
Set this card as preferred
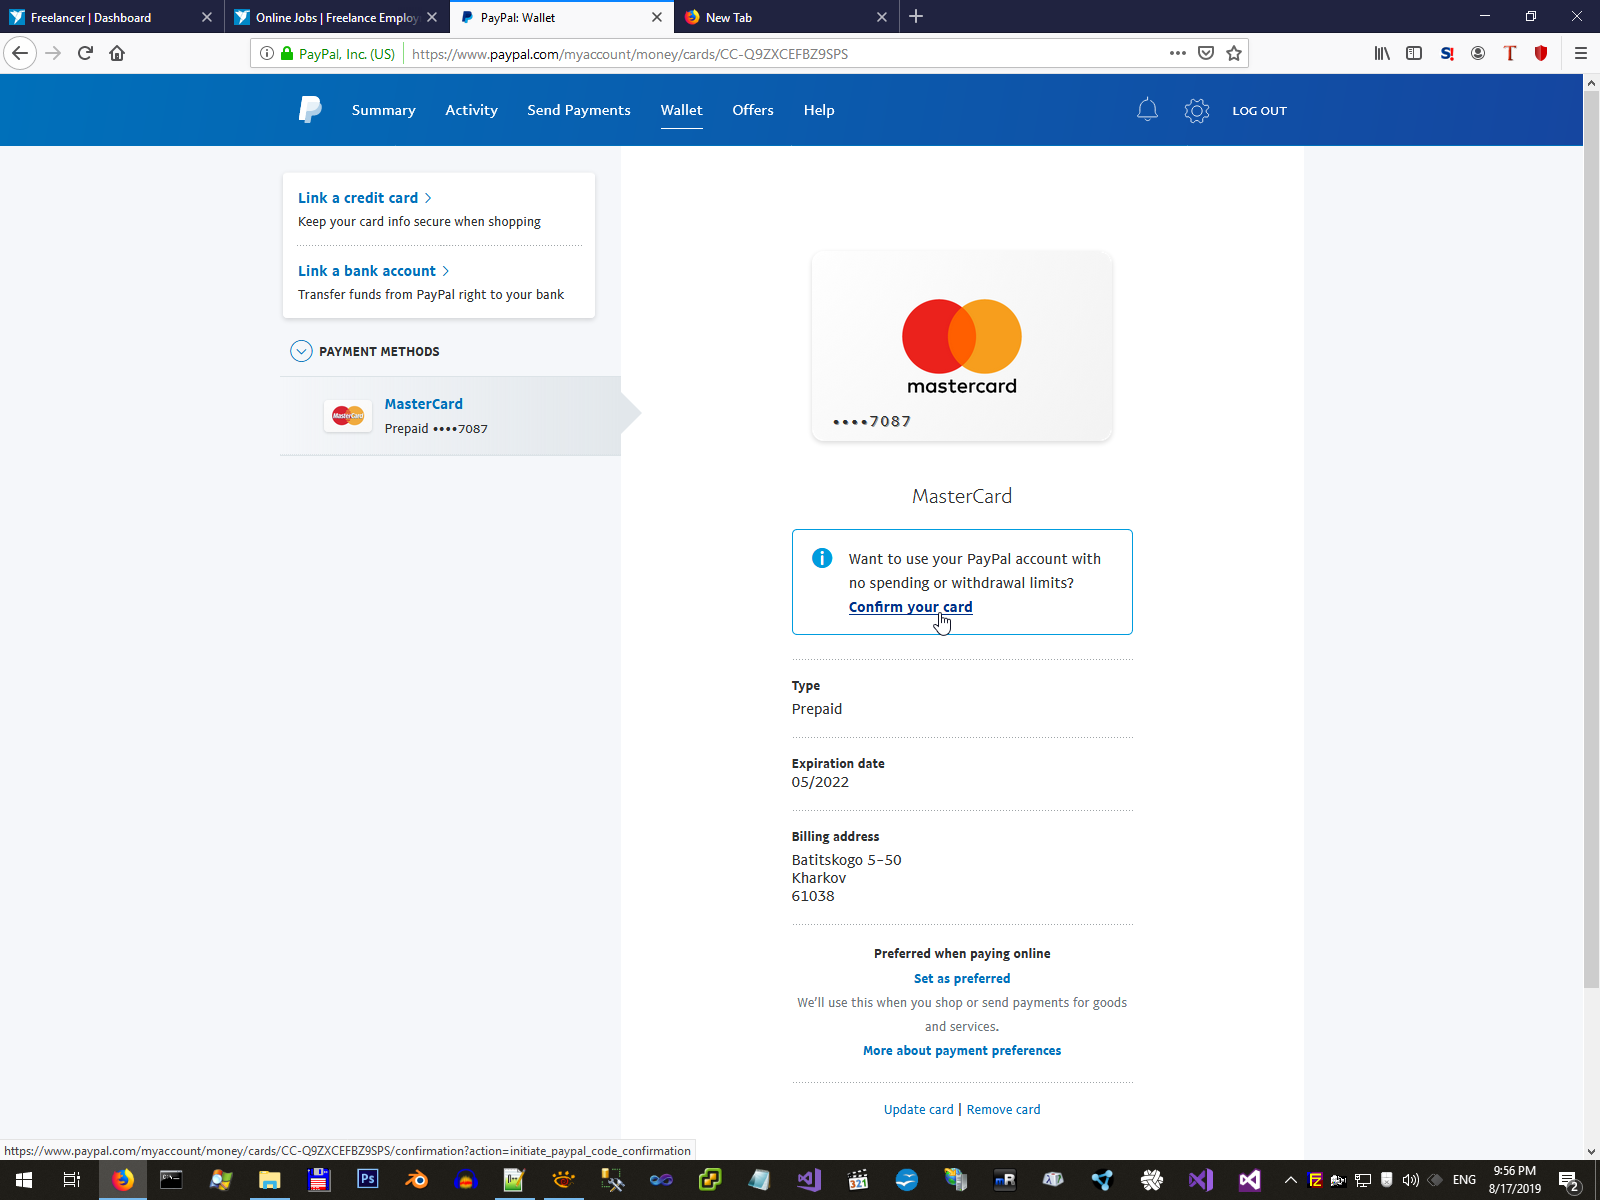coord(962,979)
